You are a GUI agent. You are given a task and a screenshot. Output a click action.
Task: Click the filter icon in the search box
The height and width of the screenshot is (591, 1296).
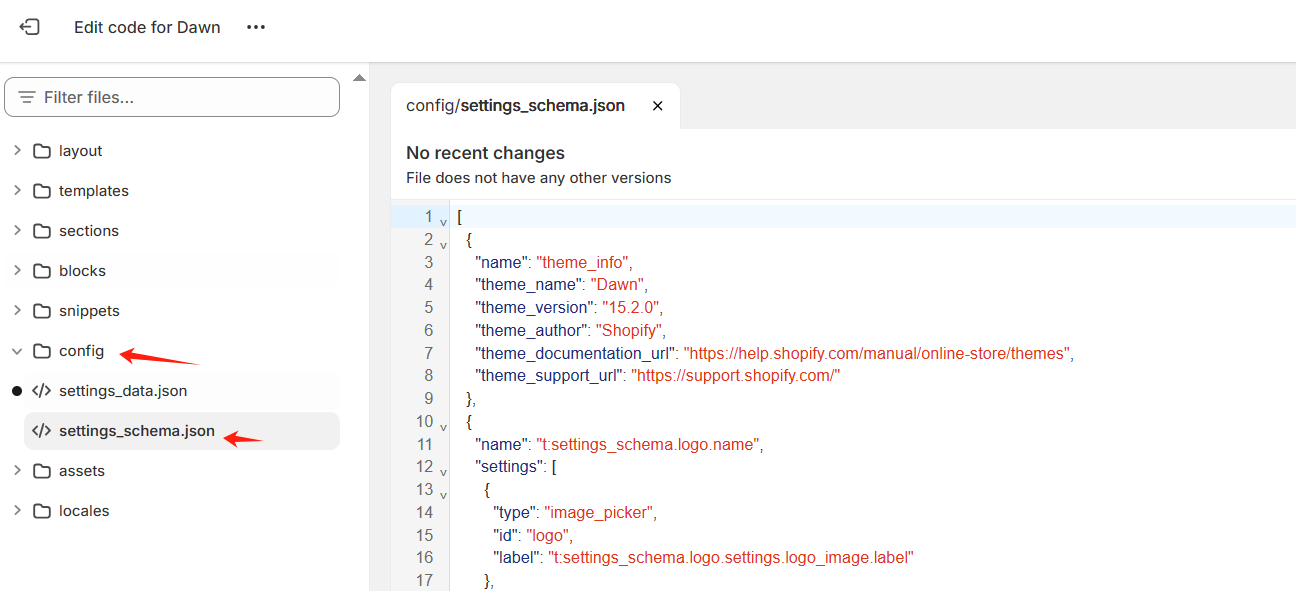click(27, 97)
